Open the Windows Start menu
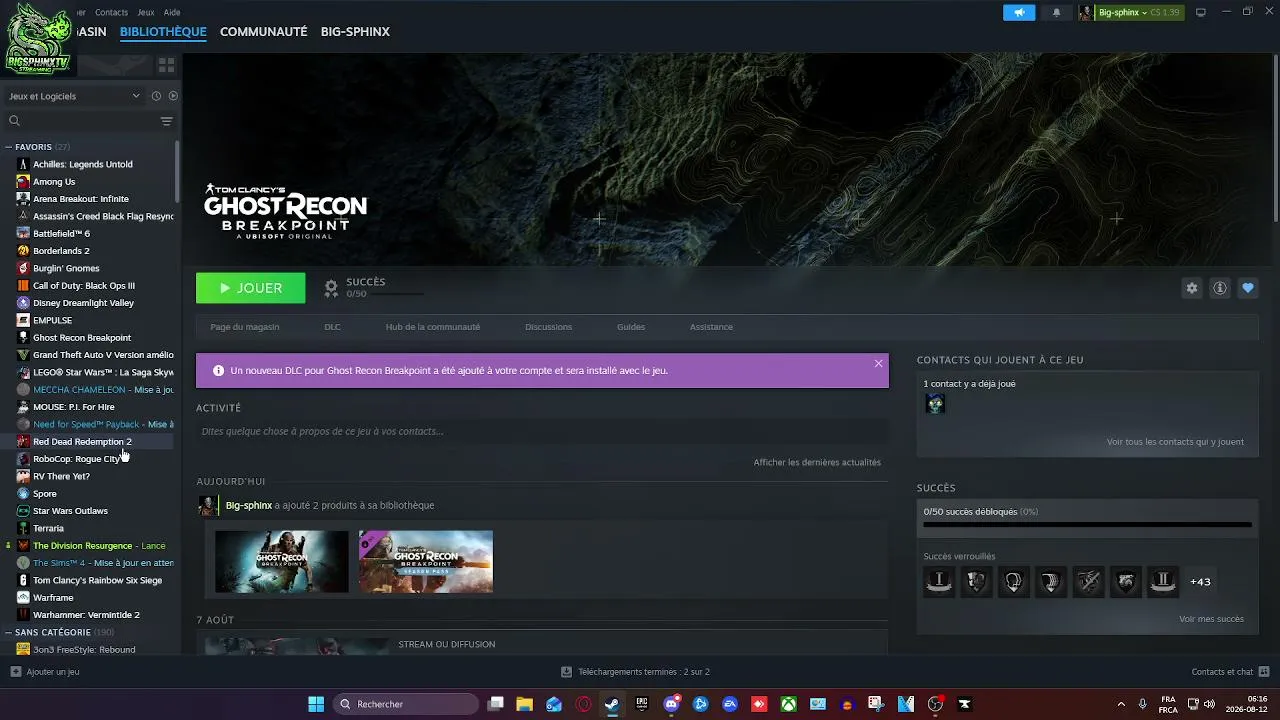Screen dimensions: 1280x720 pyautogui.click(x=316, y=704)
